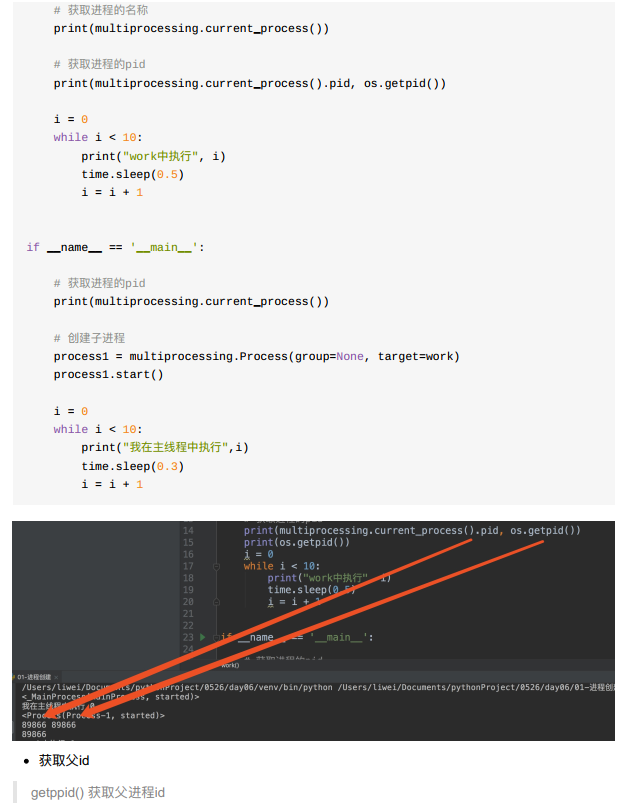Click the print("我在主线程中执行",i) line
Viewport: 625px width, 804px height.
pos(165,447)
